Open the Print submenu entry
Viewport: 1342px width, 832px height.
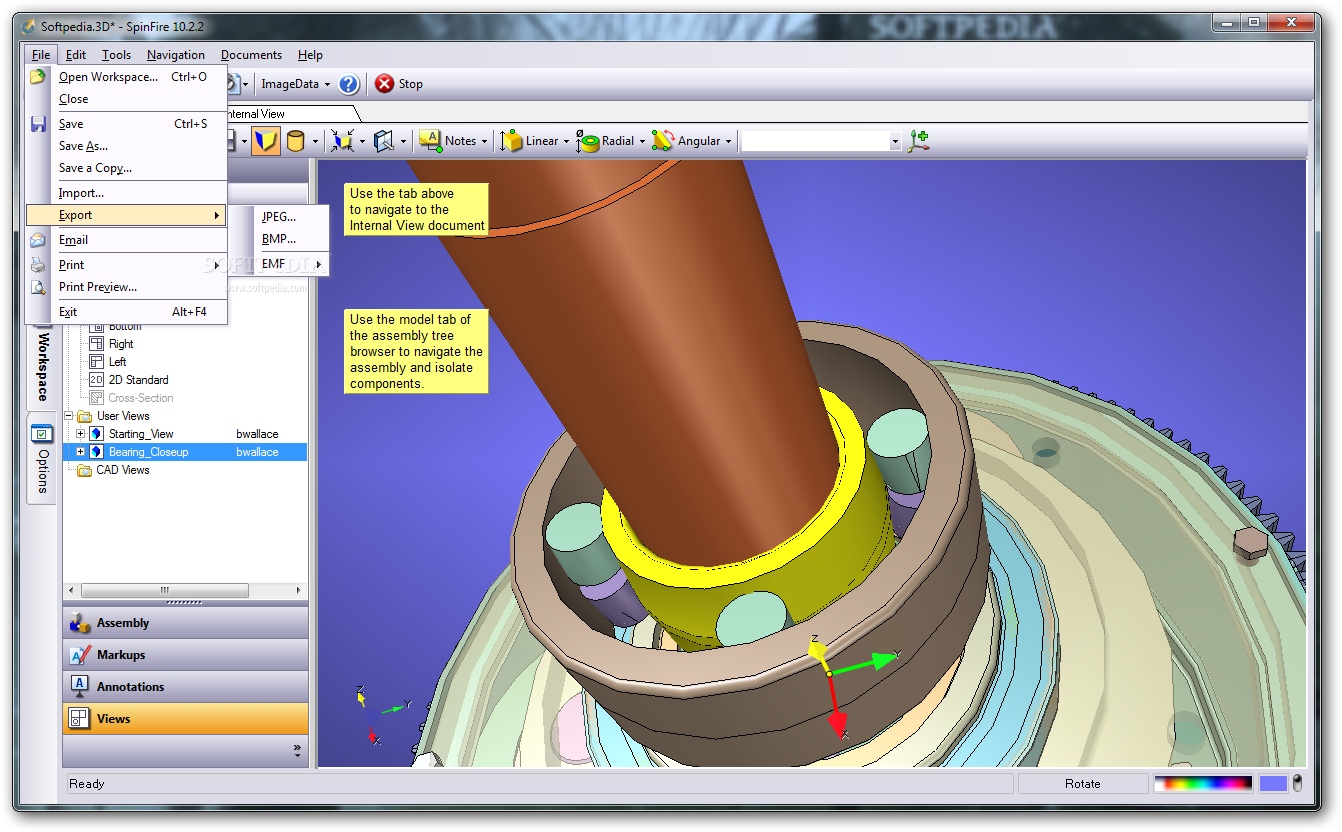click(x=127, y=265)
